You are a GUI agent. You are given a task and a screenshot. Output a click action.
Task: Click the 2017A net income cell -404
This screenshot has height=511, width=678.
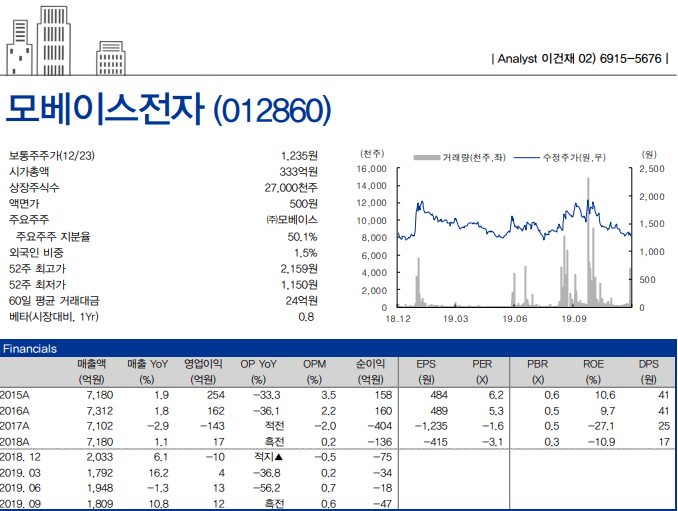pyautogui.click(x=379, y=426)
